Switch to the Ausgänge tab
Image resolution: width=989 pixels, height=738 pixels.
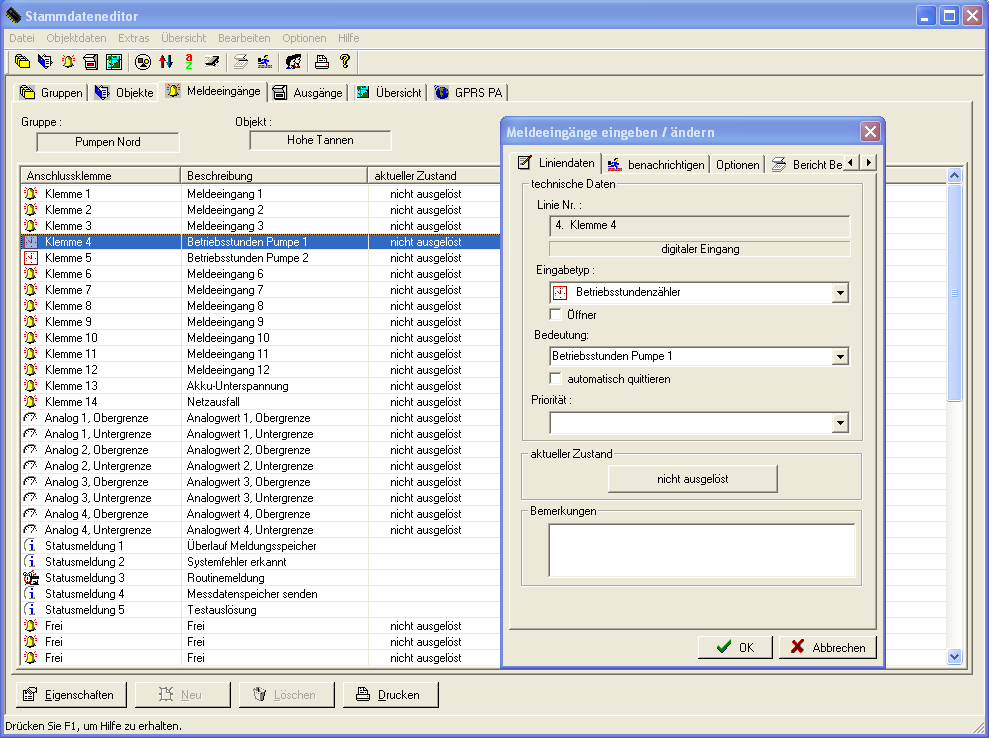(x=308, y=93)
